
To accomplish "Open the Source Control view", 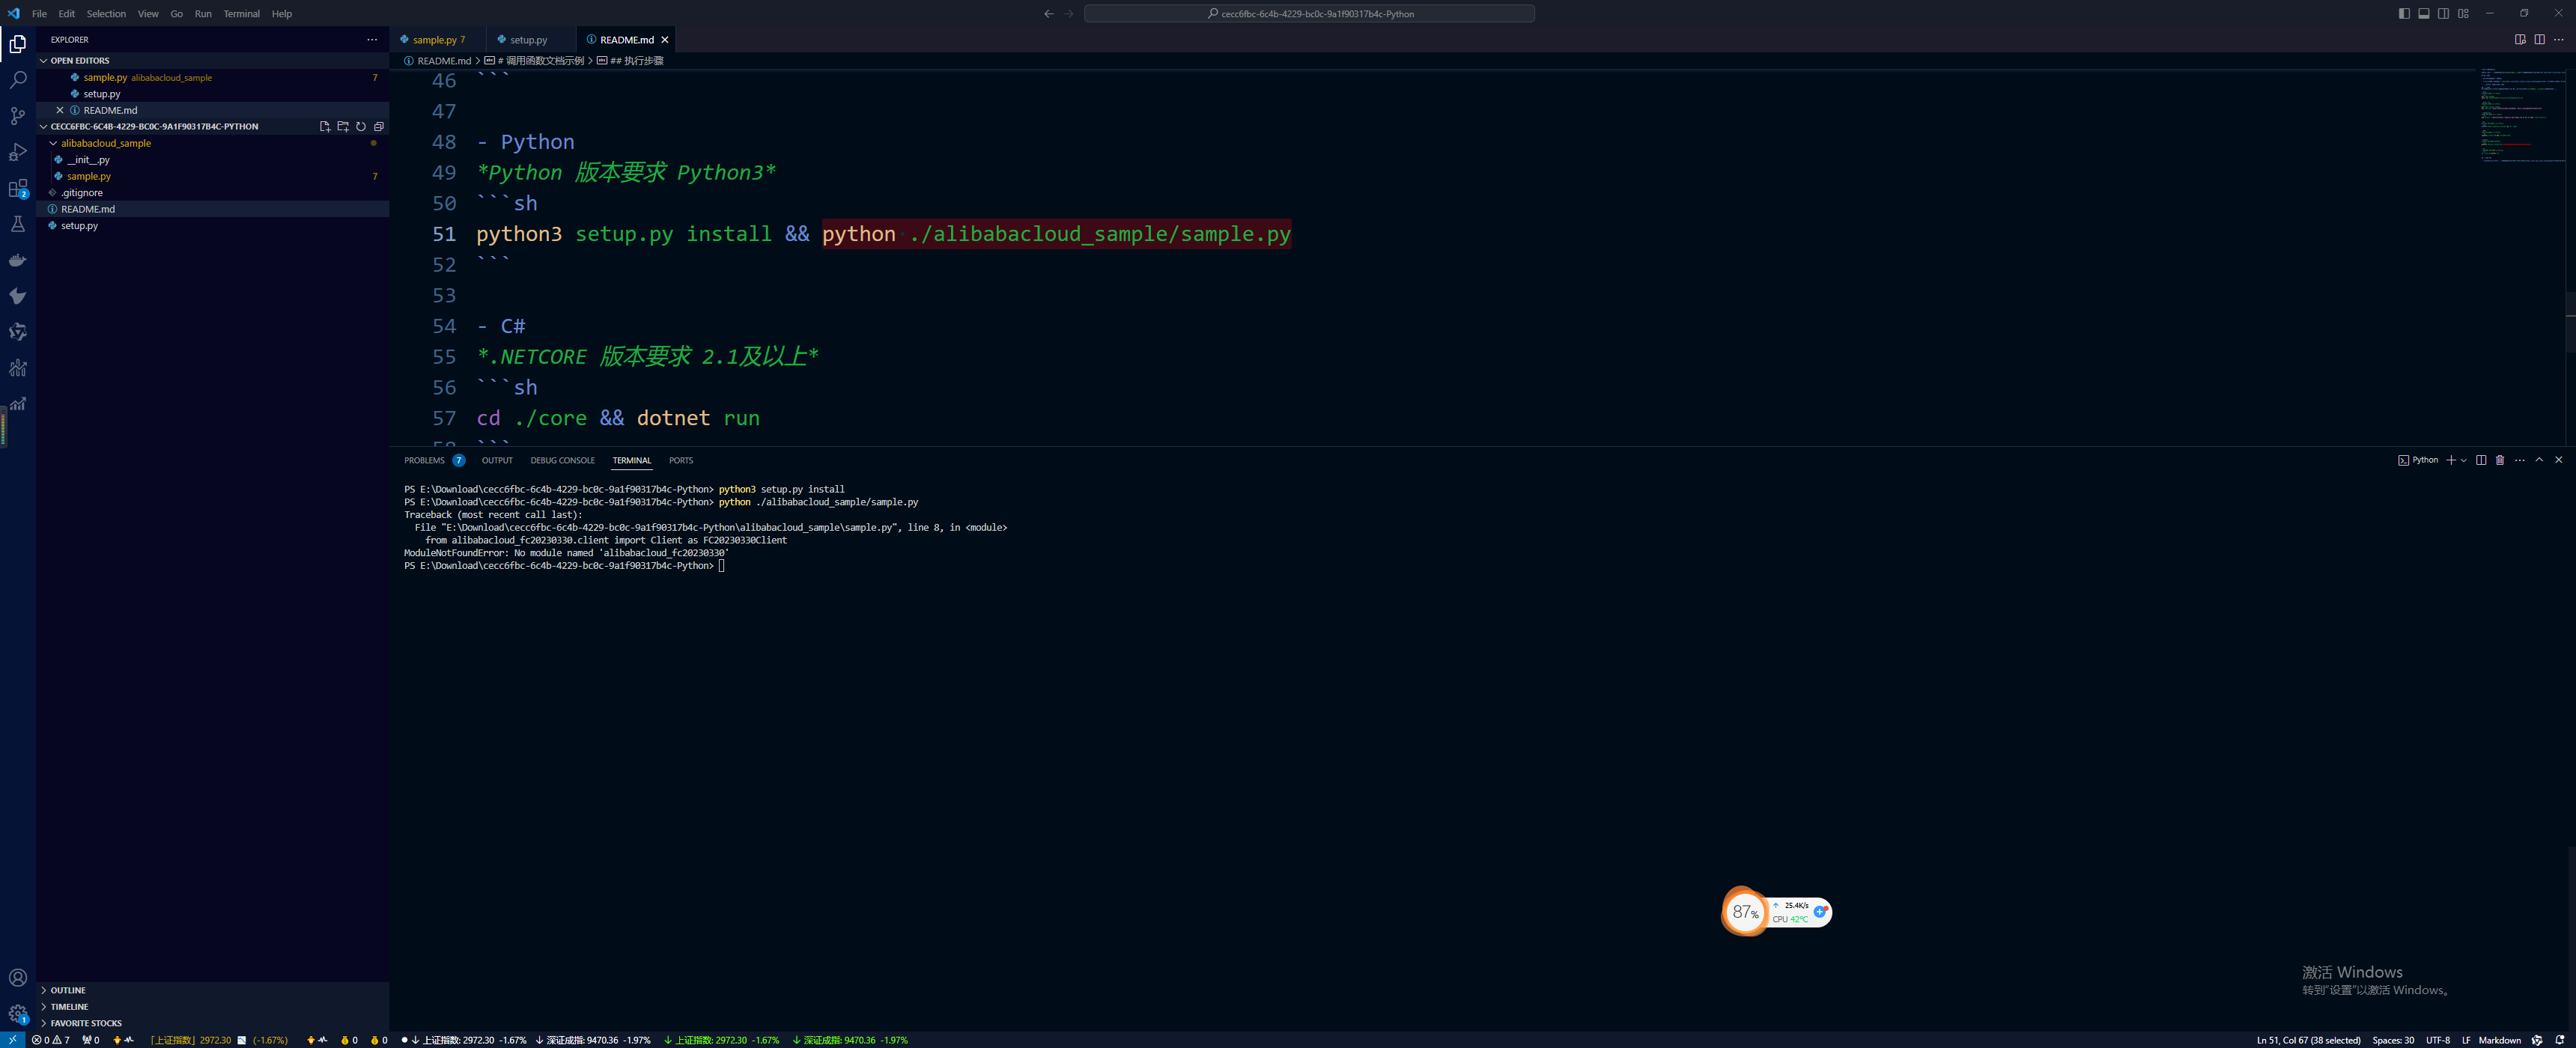I will (17, 116).
